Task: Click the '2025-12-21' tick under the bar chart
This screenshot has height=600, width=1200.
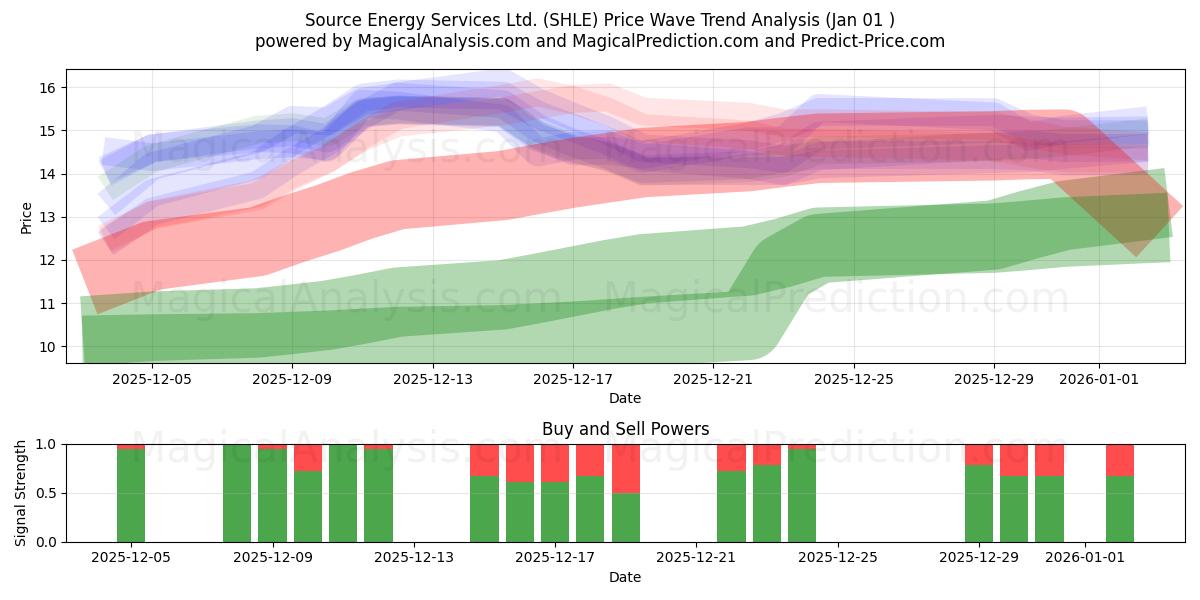Action: coord(696,558)
